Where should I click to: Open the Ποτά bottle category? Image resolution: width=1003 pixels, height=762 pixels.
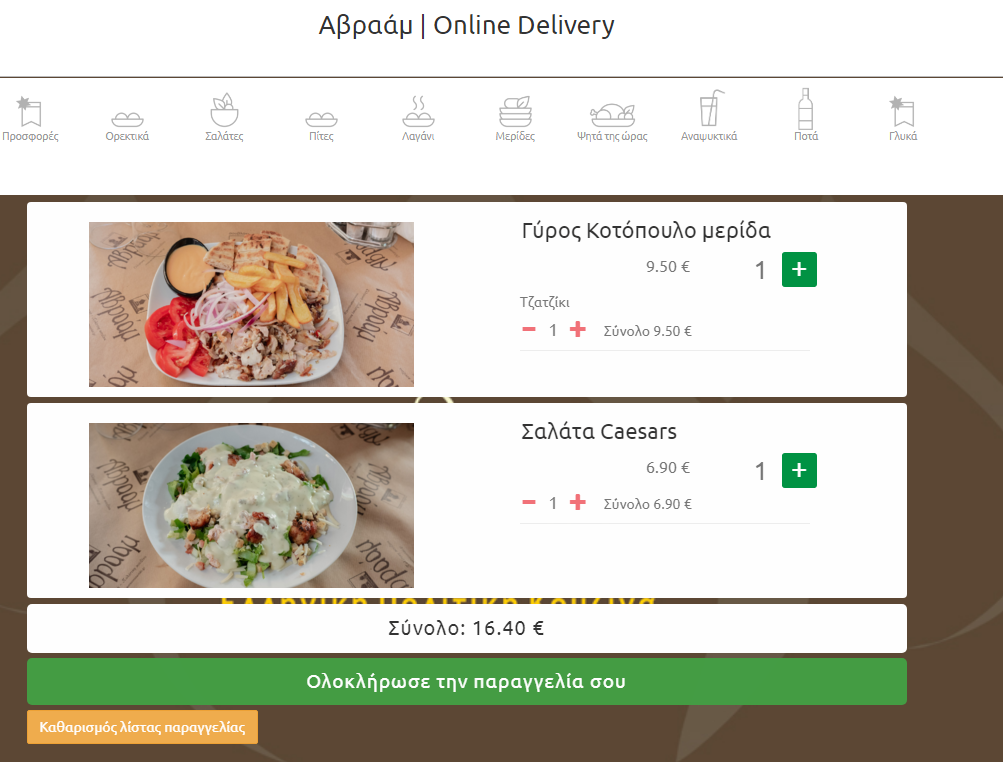point(806,115)
